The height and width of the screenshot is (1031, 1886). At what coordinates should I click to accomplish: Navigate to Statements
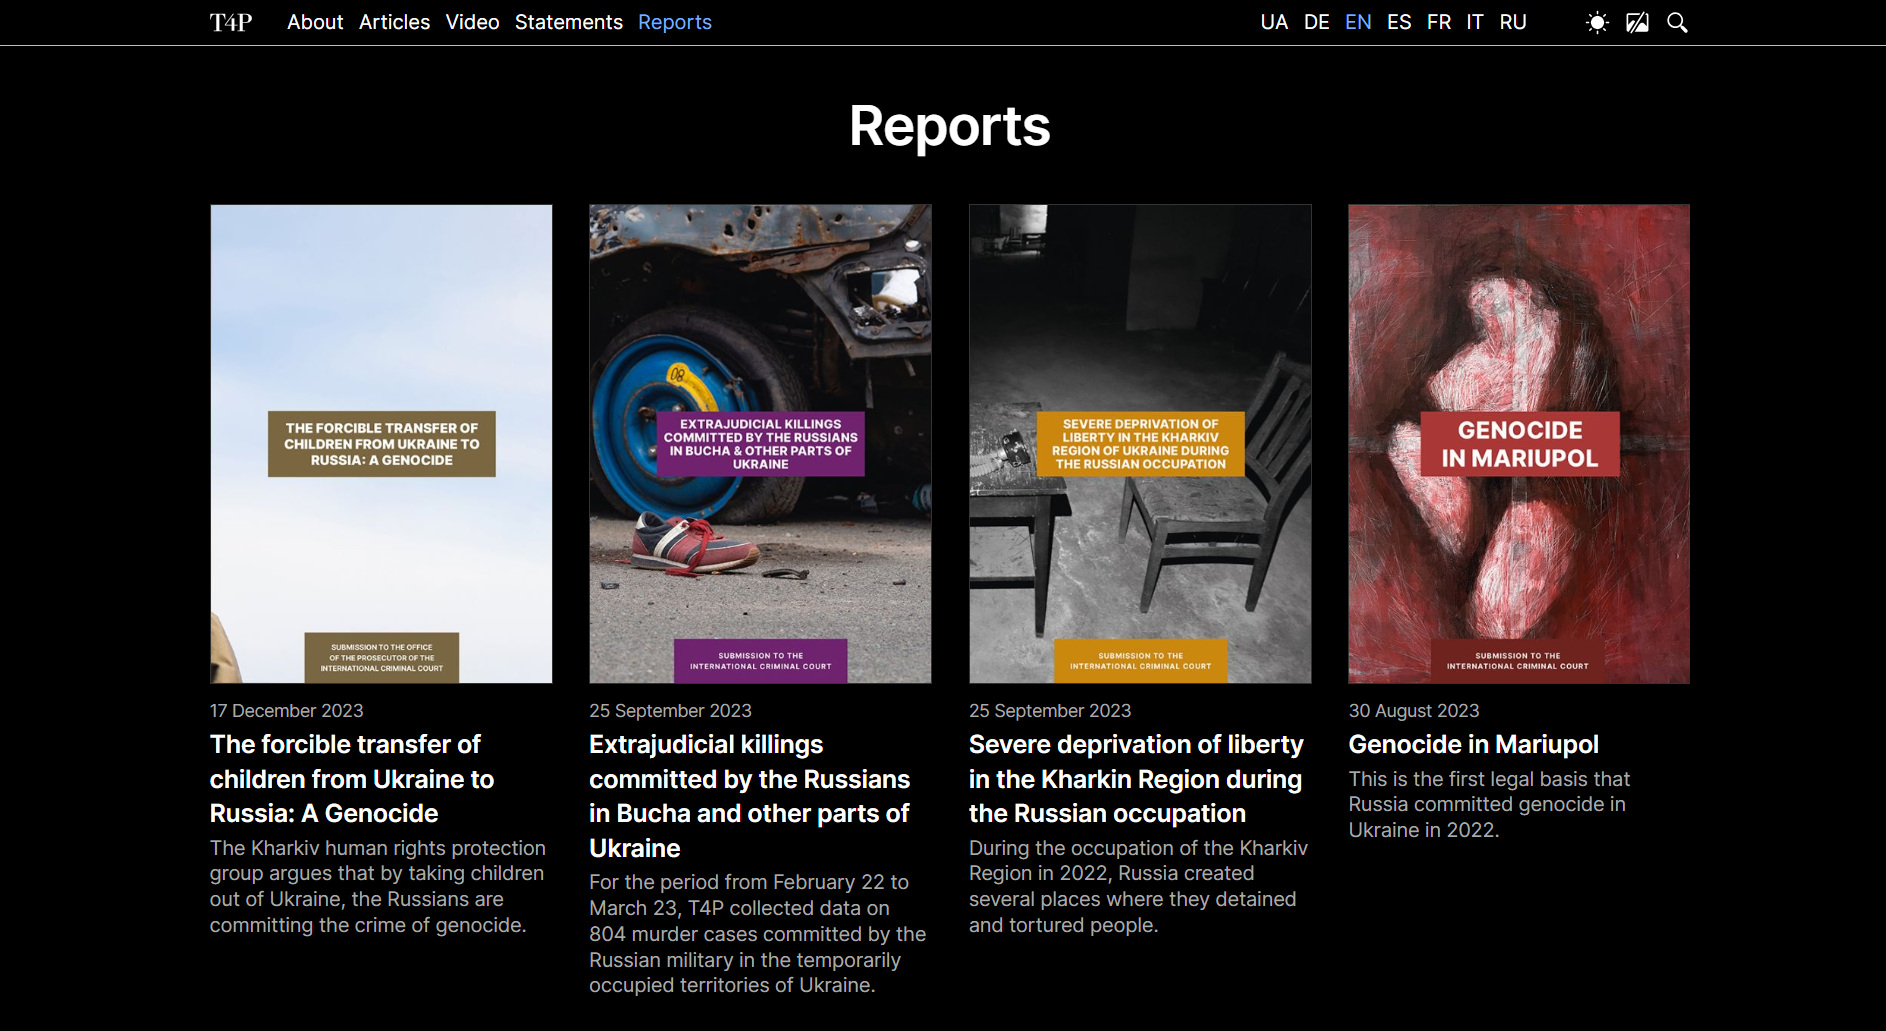point(568,22)
